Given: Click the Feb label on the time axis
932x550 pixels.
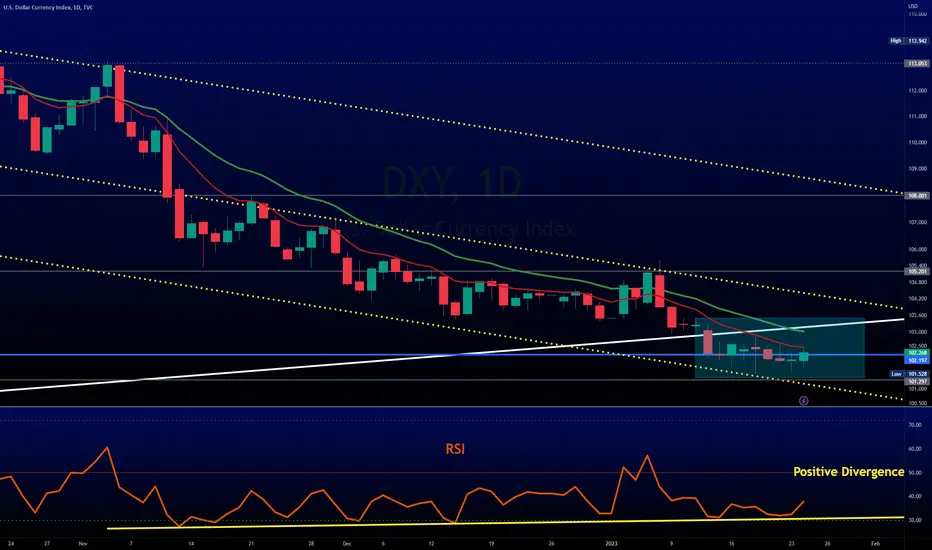Looking at the screenshot, I should (x=875, y=543).
